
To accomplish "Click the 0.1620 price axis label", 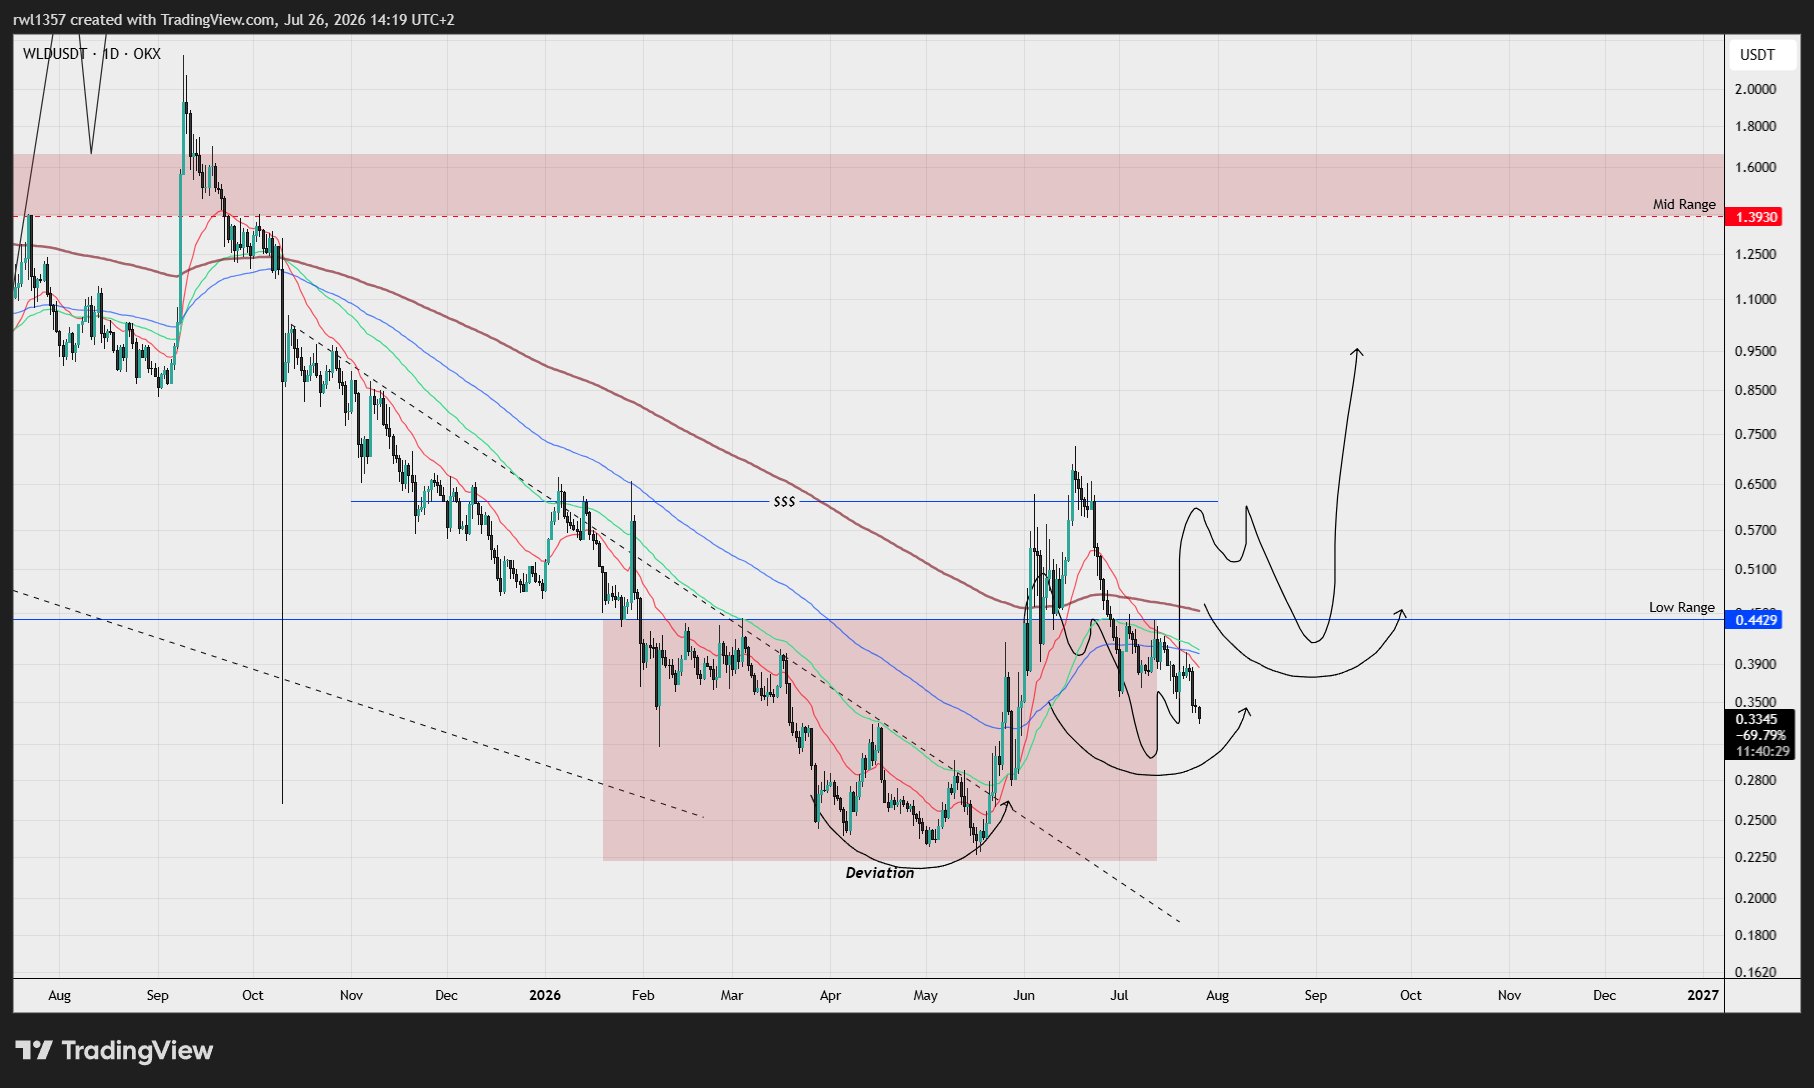I will tap(1756, 972).
